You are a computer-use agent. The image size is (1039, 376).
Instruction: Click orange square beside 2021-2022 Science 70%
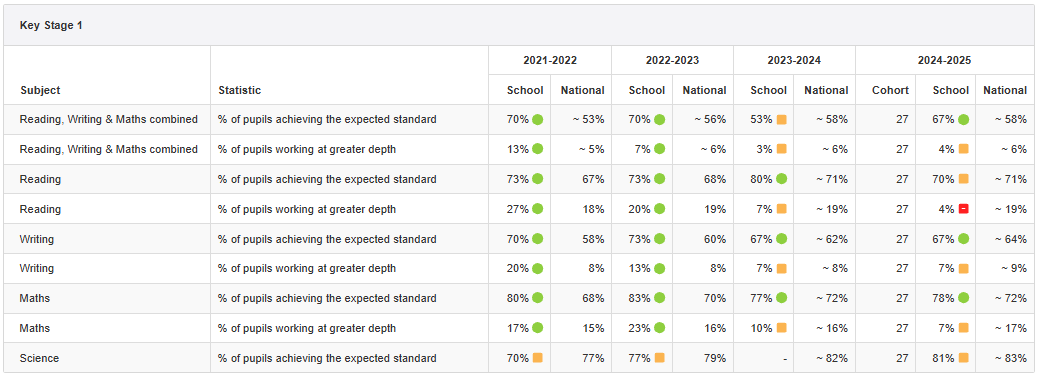(537, 358)
